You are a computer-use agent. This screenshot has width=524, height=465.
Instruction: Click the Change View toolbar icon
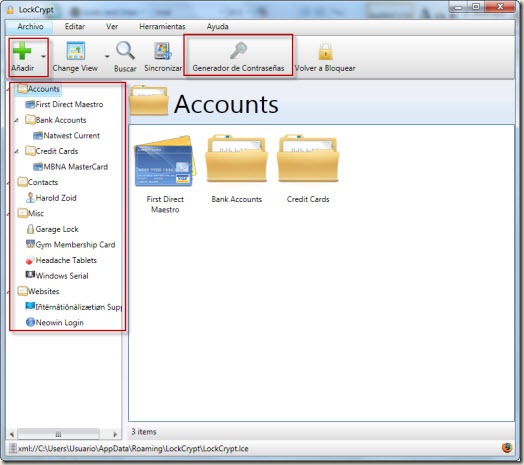point(76,51)
